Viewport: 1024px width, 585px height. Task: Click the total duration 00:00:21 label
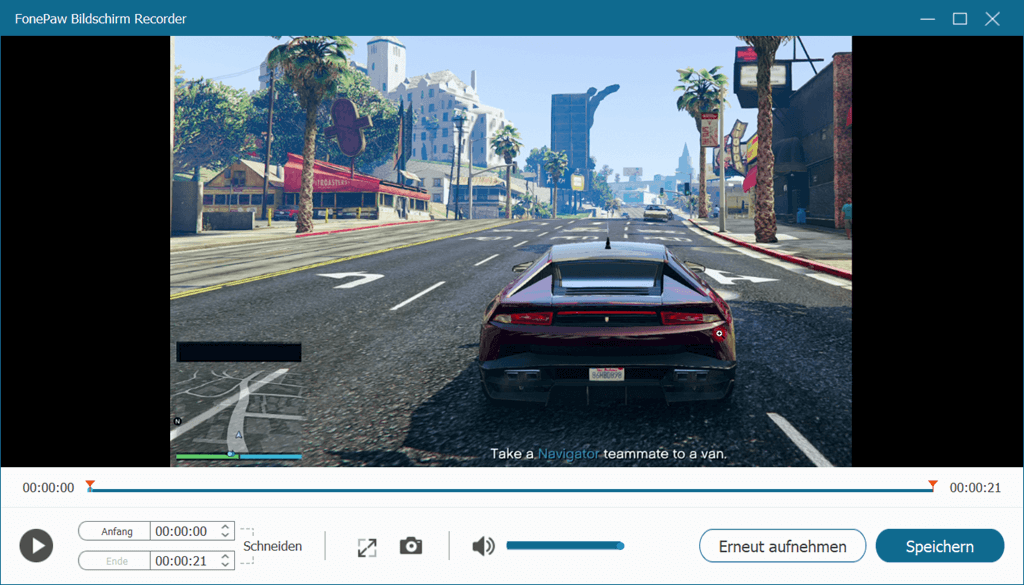click(975, 488)
